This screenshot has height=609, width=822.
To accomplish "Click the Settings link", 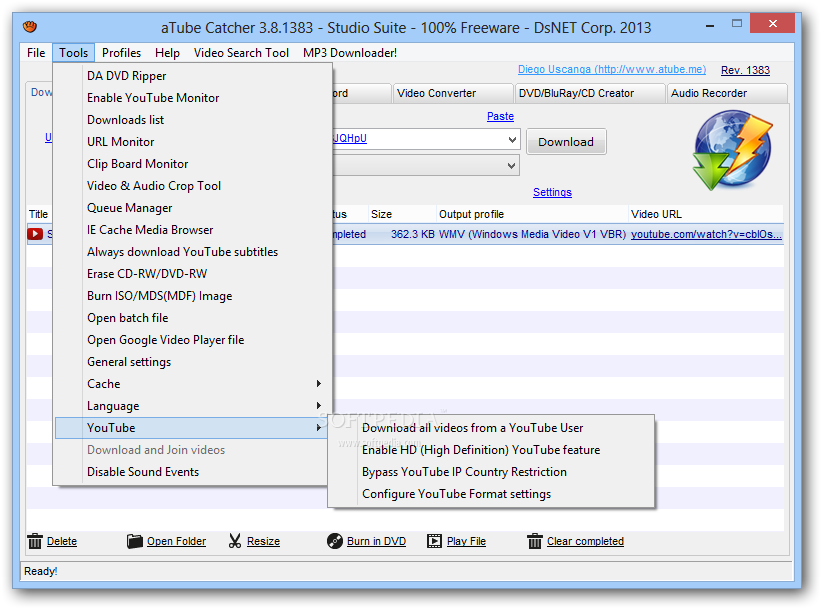I will pyautogui.click(x=552, y=192).
